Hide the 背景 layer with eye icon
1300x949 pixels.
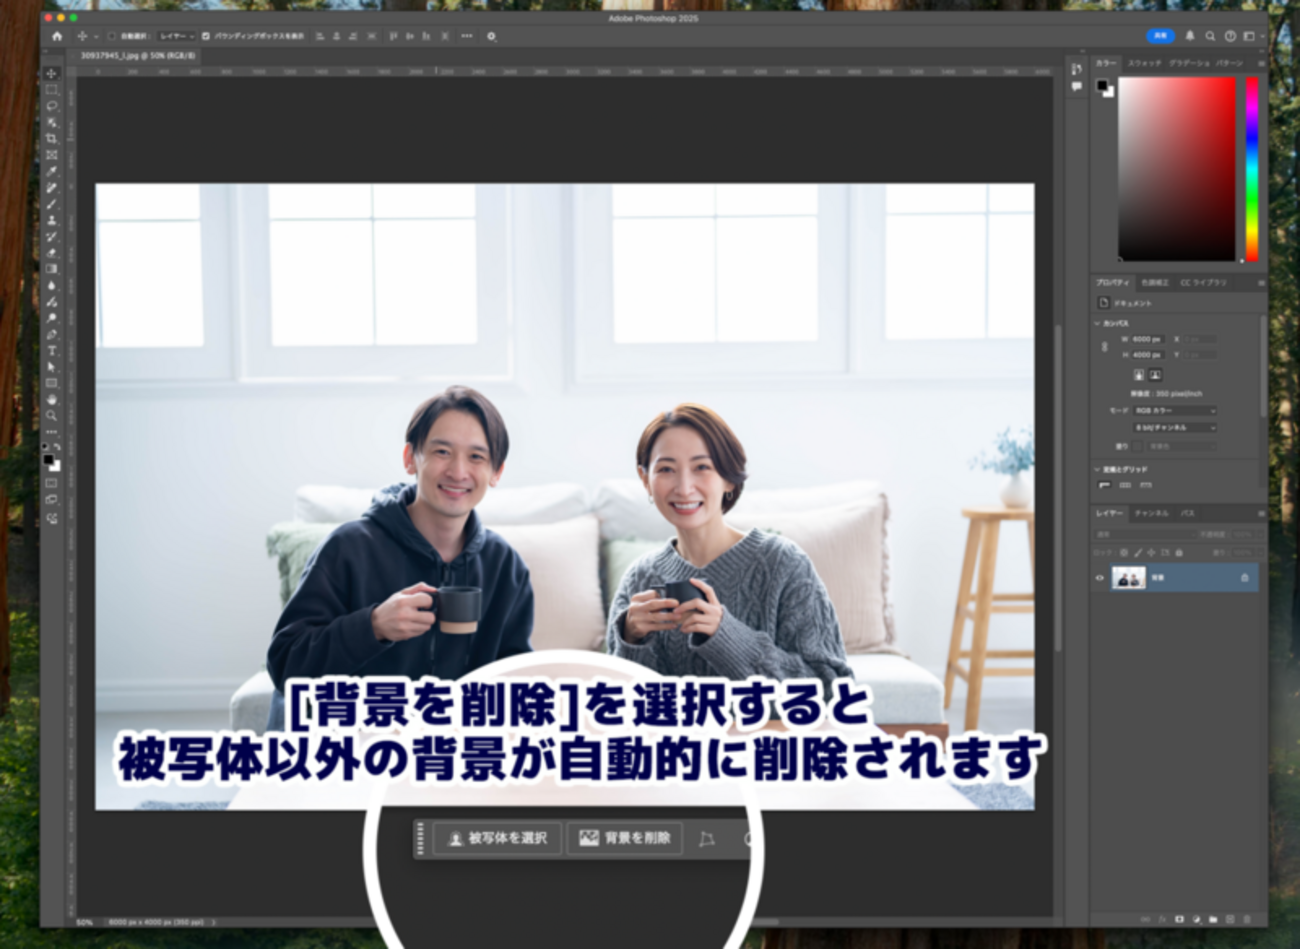pos(1100,578)
